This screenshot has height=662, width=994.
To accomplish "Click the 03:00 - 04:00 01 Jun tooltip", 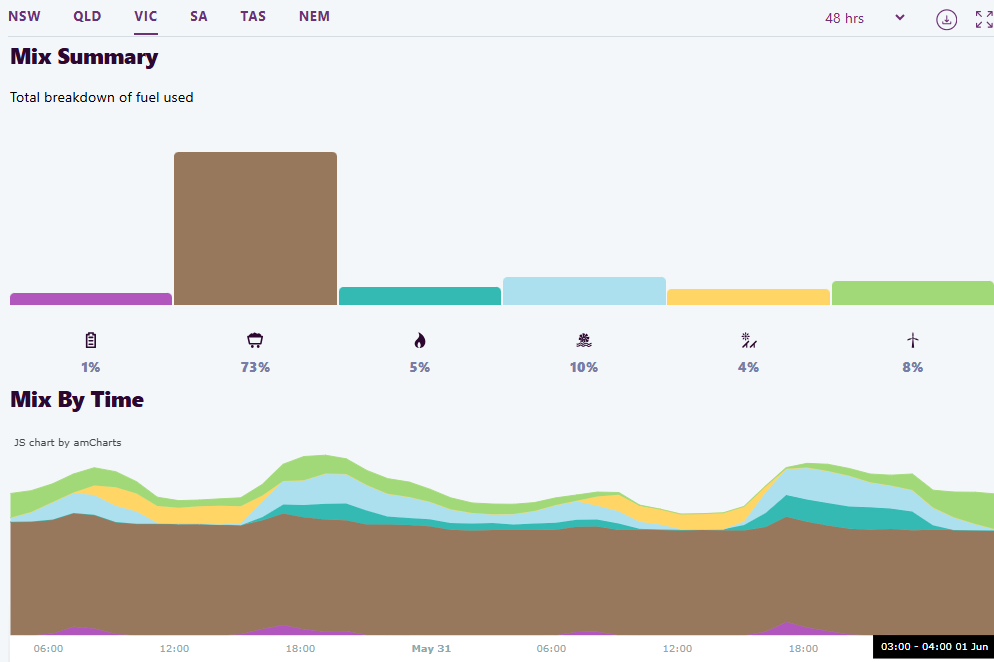I will coord(933,647).
